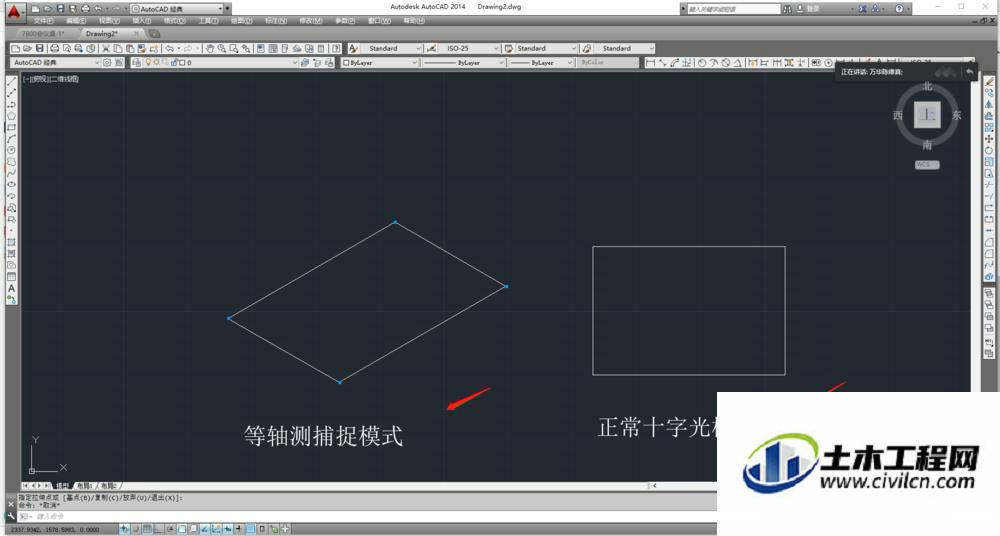Click Move tool in modify toolbar
The width and height of the screenshot is (1000, 536).
click(x=989, y=138)
